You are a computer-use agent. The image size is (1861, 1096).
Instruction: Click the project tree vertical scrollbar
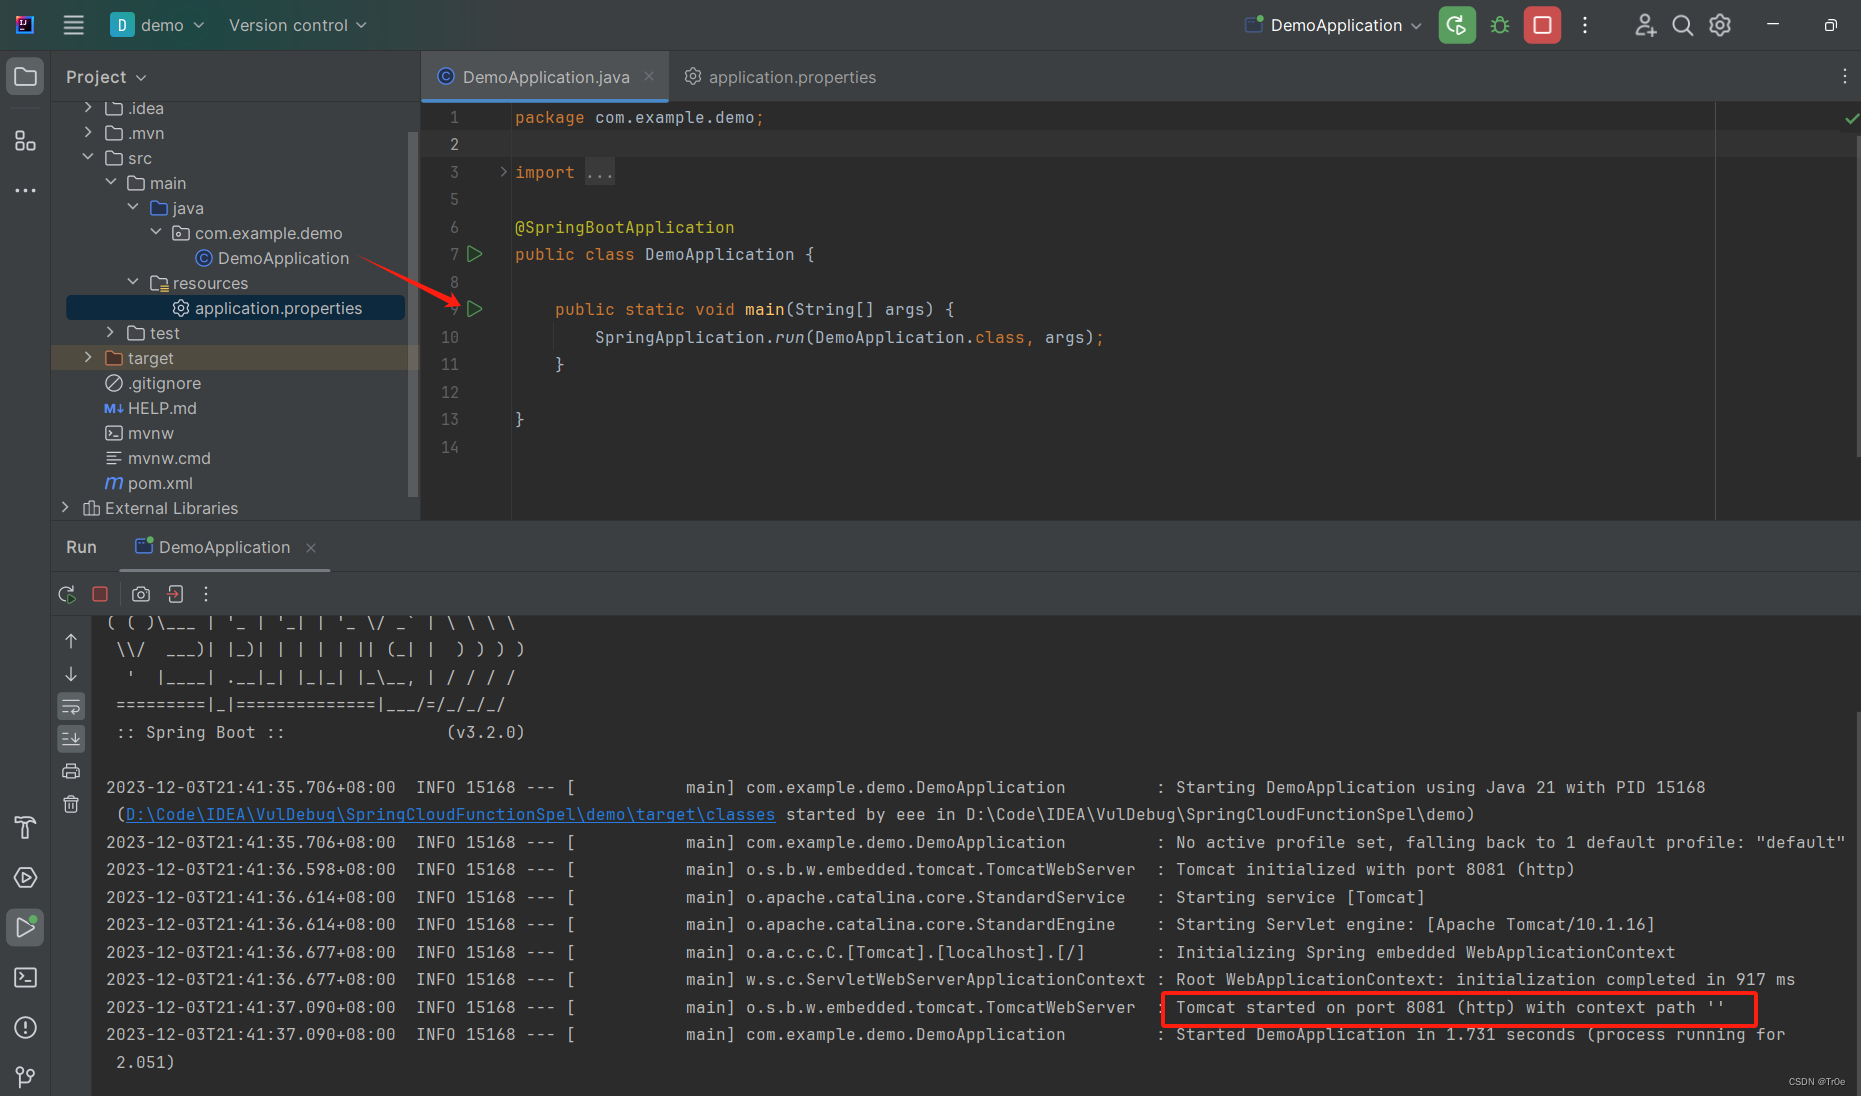pos(413,313)
